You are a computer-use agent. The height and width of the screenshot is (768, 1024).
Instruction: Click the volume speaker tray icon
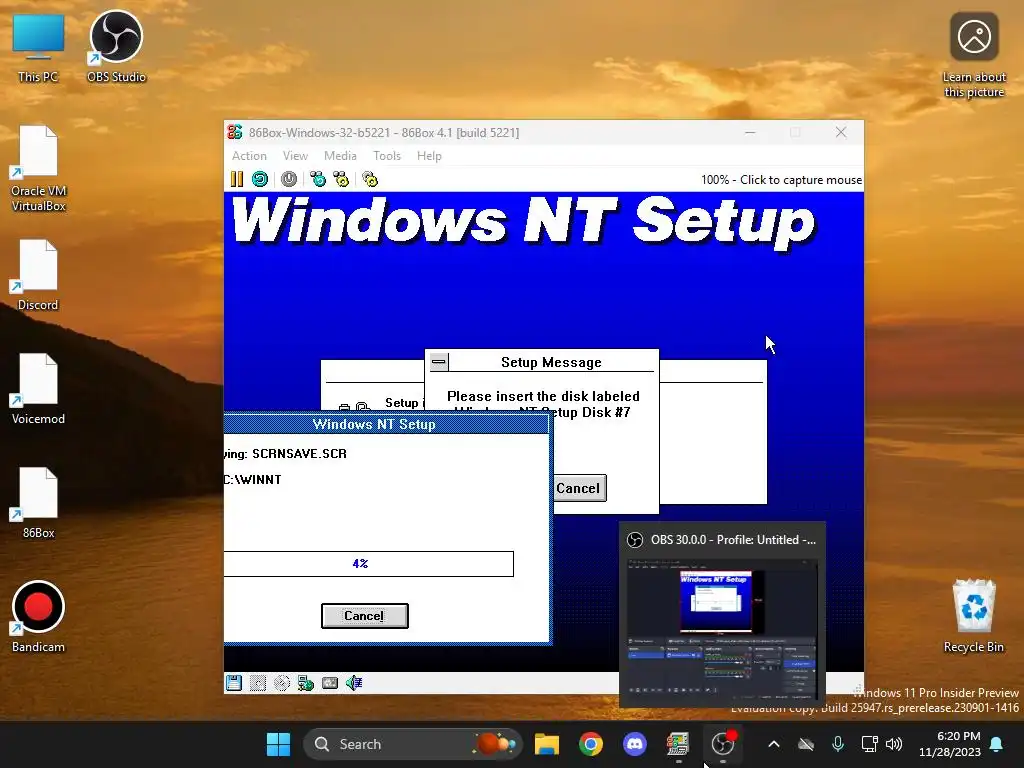894,744
